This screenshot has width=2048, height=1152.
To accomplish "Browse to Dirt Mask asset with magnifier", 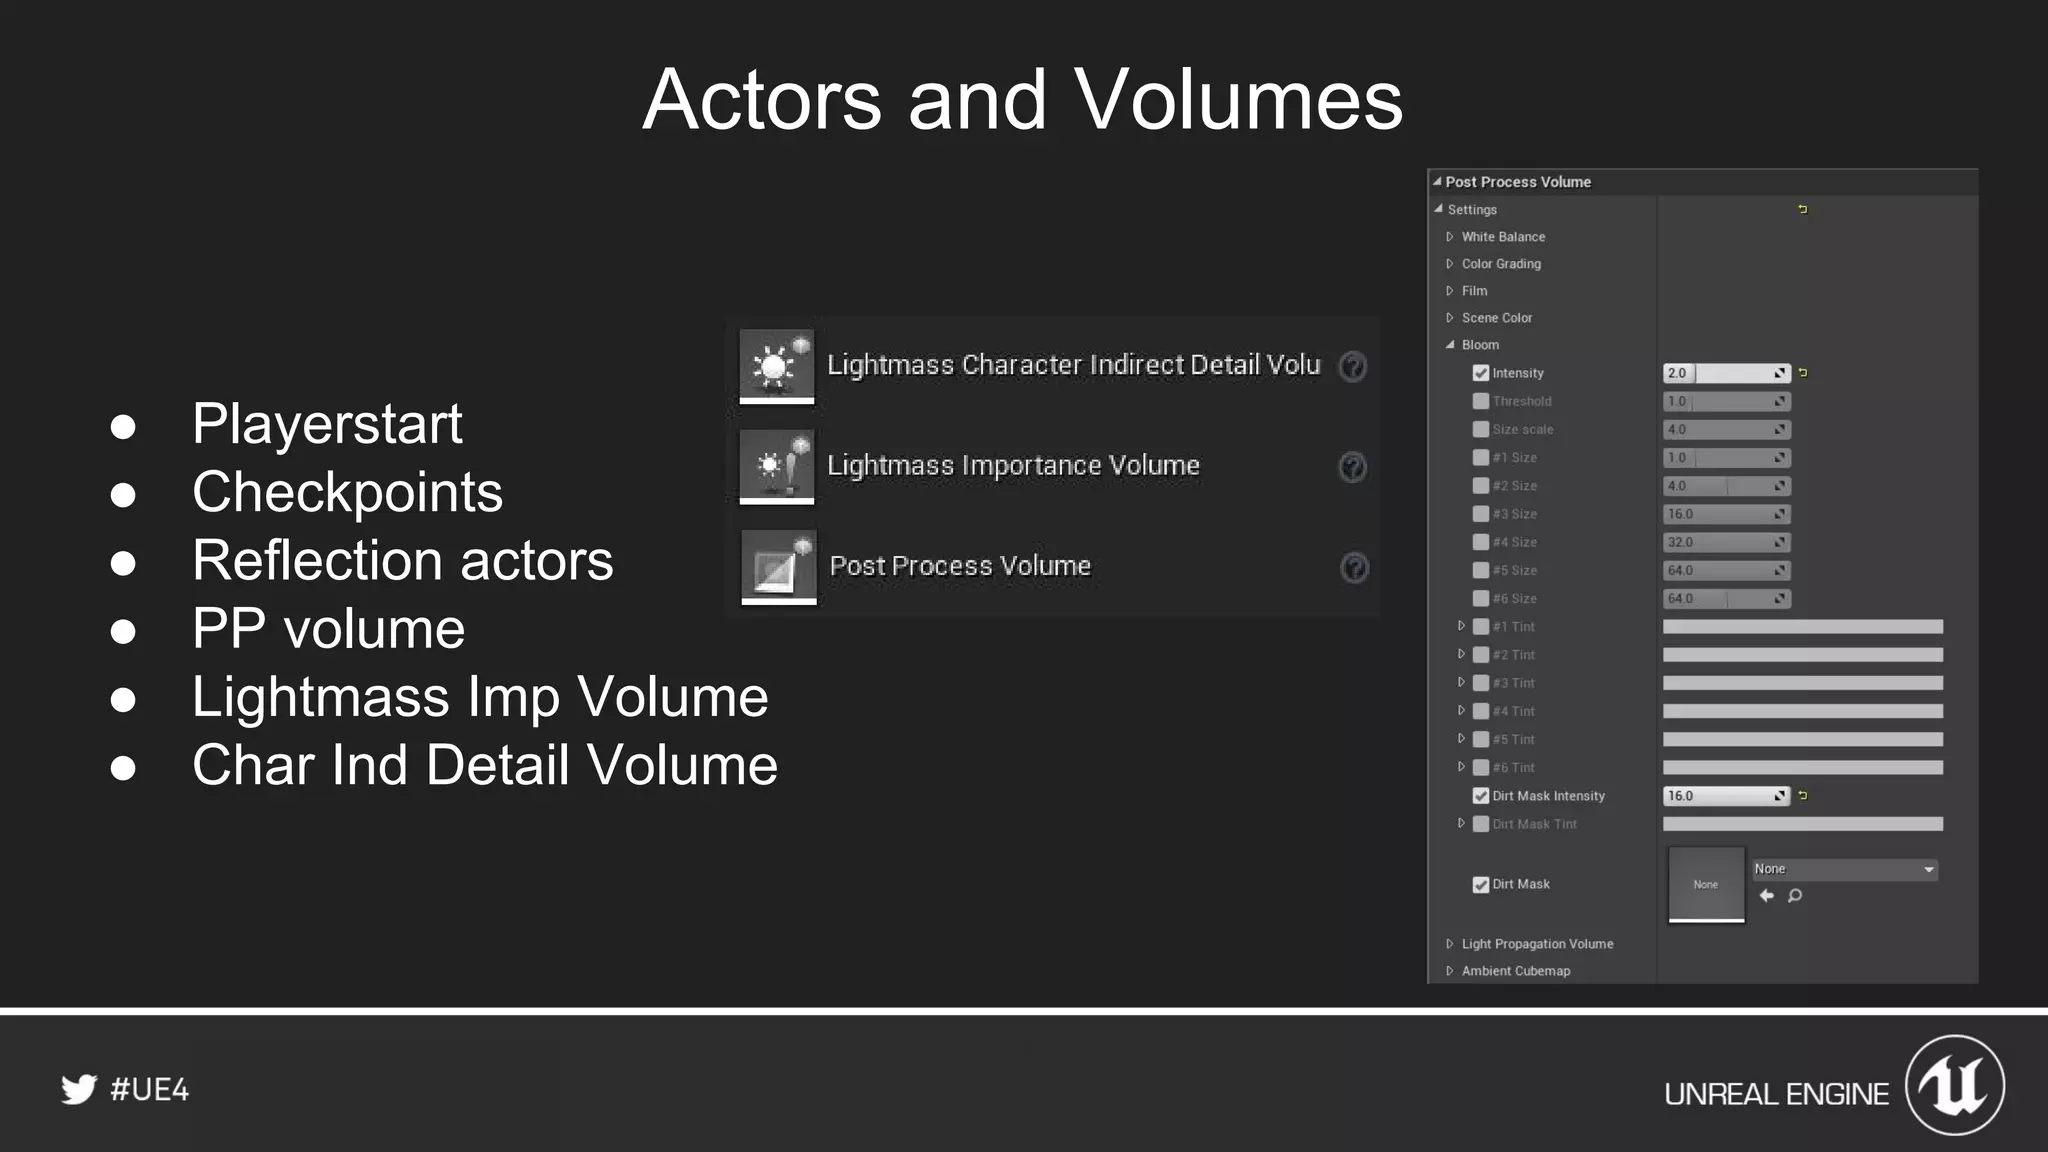I will click(x=1795, y=896).
